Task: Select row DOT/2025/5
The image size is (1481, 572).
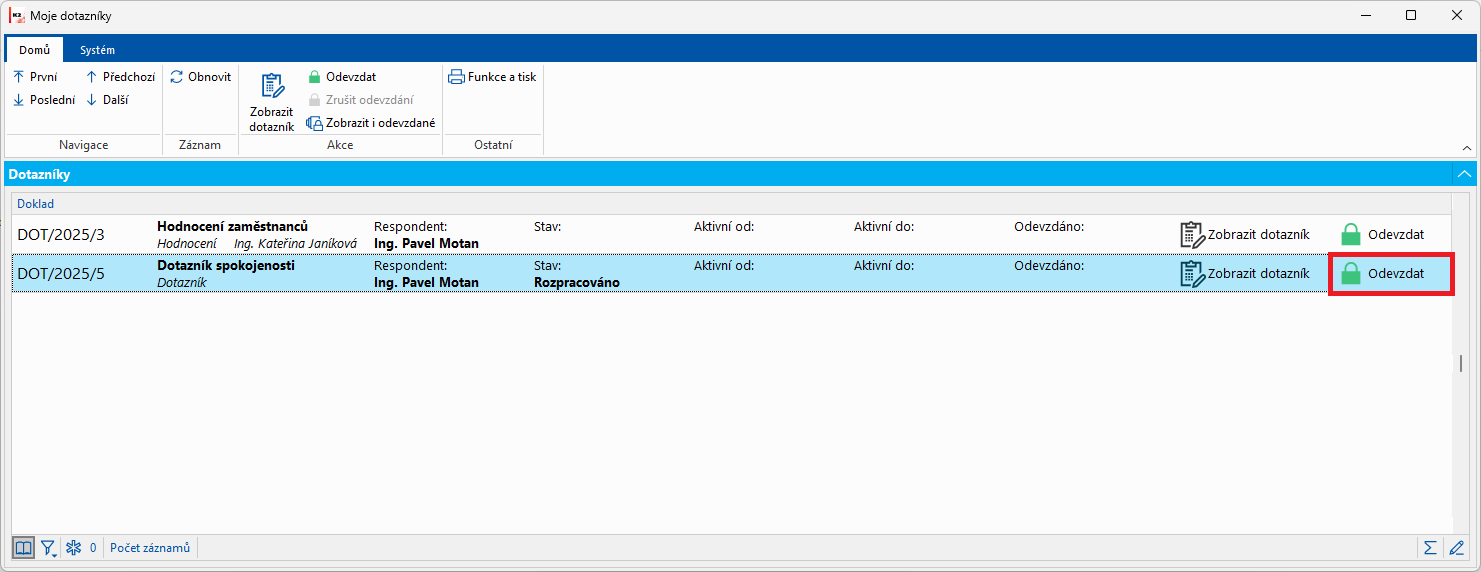Action: [731, 274]
